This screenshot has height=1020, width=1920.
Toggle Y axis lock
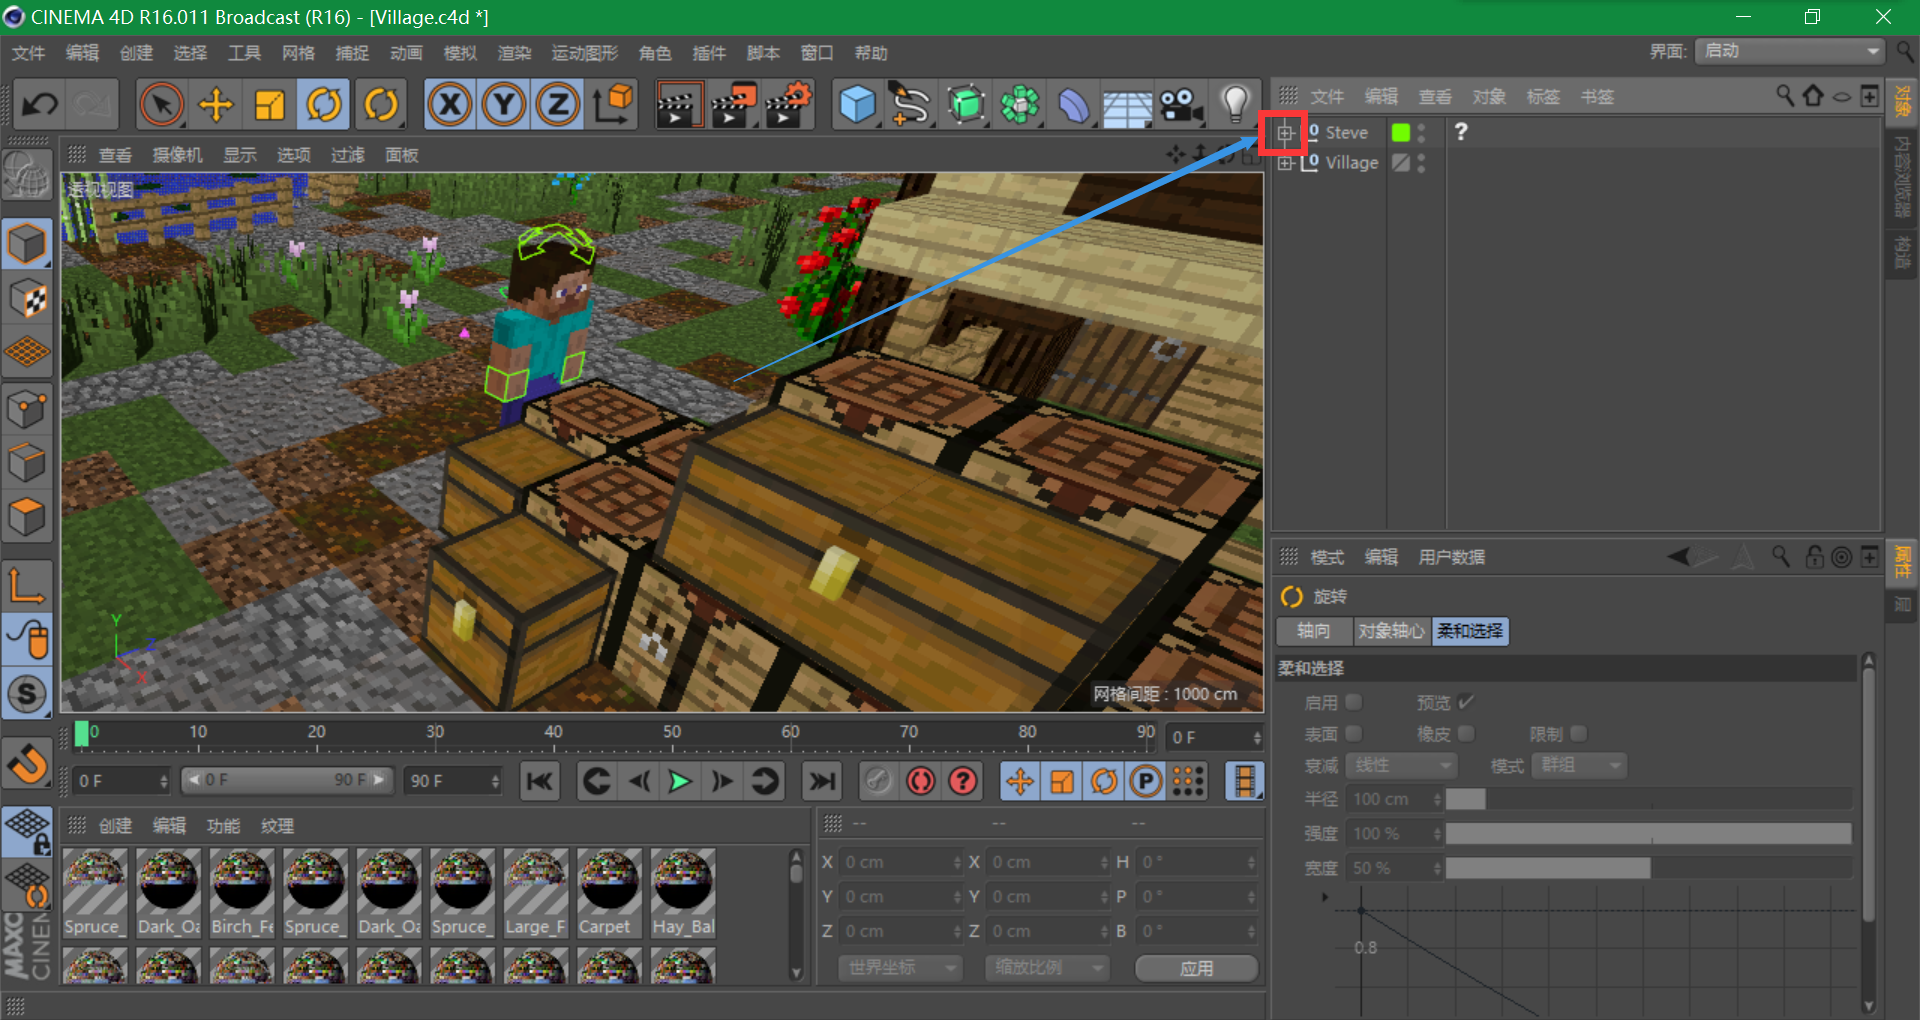pos(504,104)
